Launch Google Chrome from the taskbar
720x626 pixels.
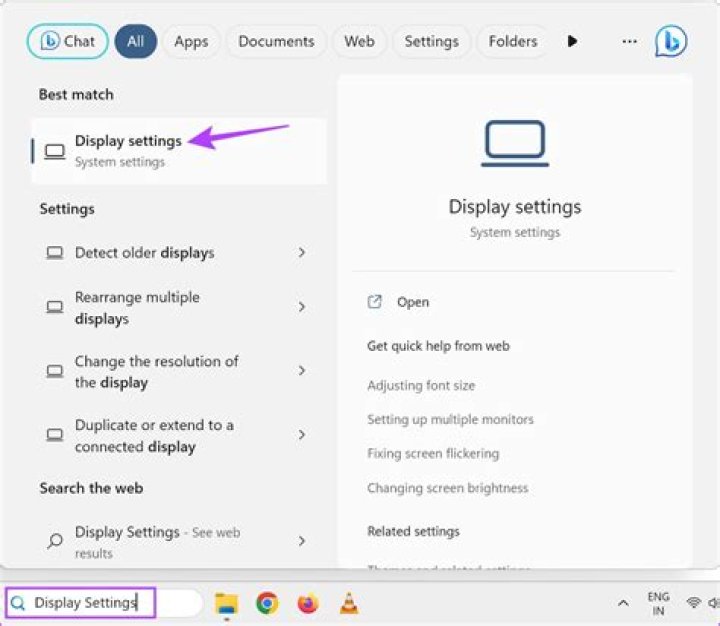pyautogui.click(x=267, y=603)
